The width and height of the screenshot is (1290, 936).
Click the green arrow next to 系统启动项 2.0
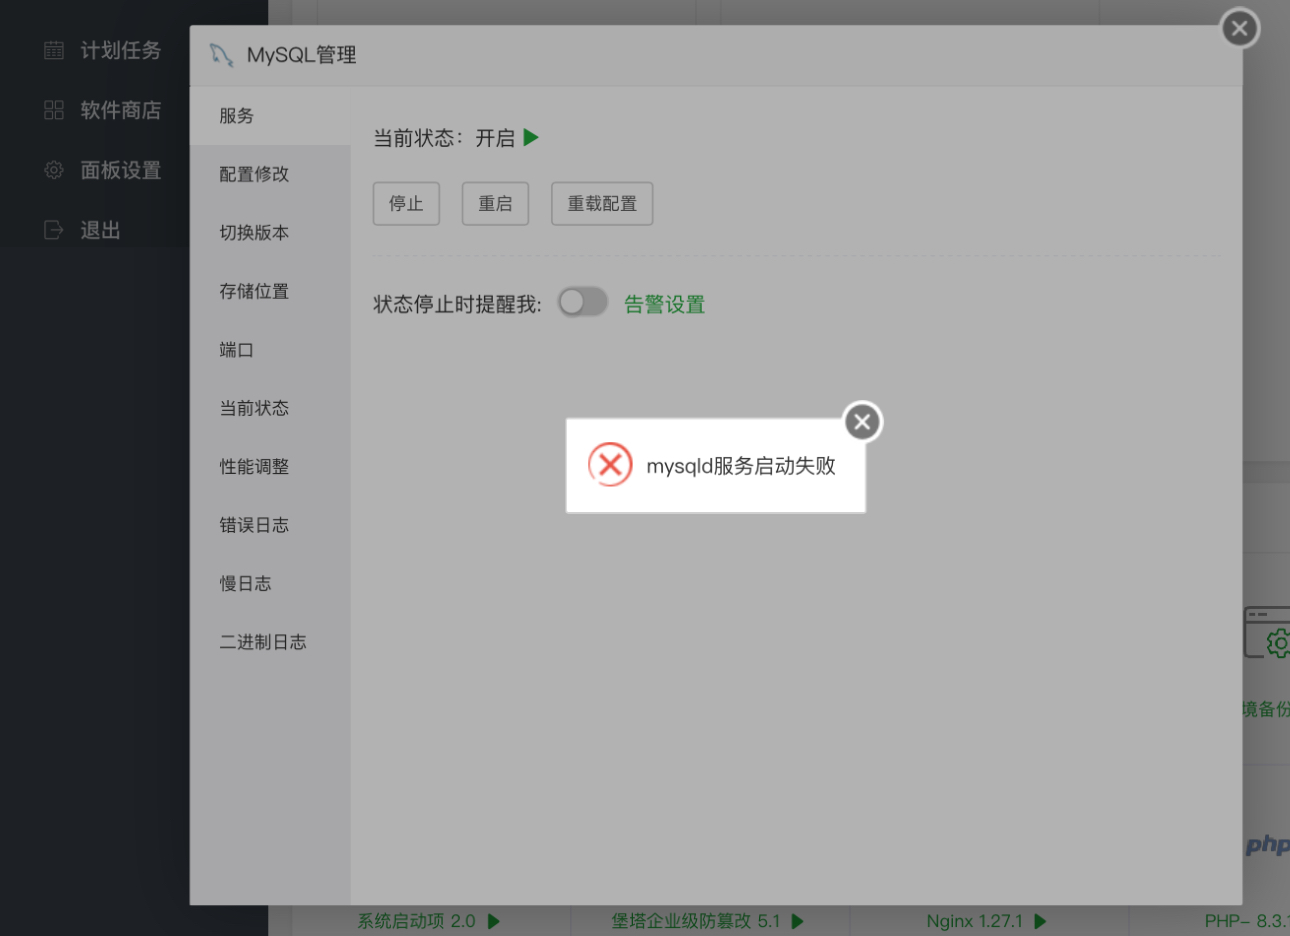click(x=494, y=921)
